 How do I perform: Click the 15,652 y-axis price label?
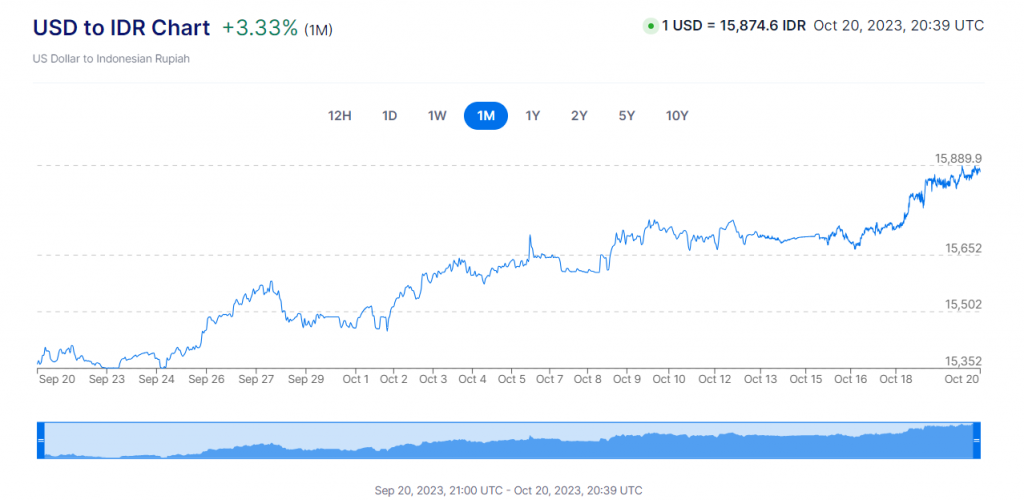[x=963, y=247]
